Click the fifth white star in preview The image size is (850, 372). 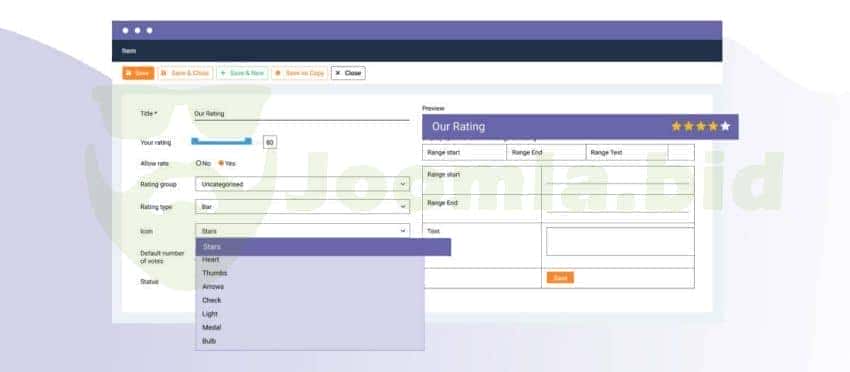click(725, 126)
